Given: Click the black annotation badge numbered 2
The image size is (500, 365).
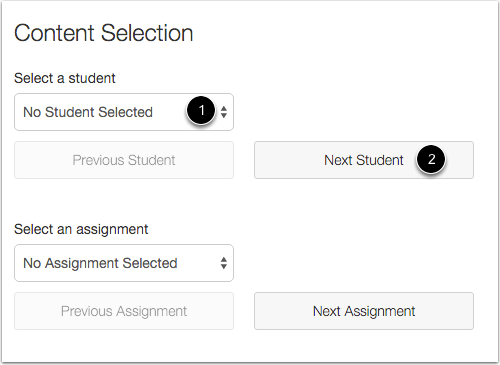Looking at the screenshot, I should pyautogui.click(x=431, y=159).
